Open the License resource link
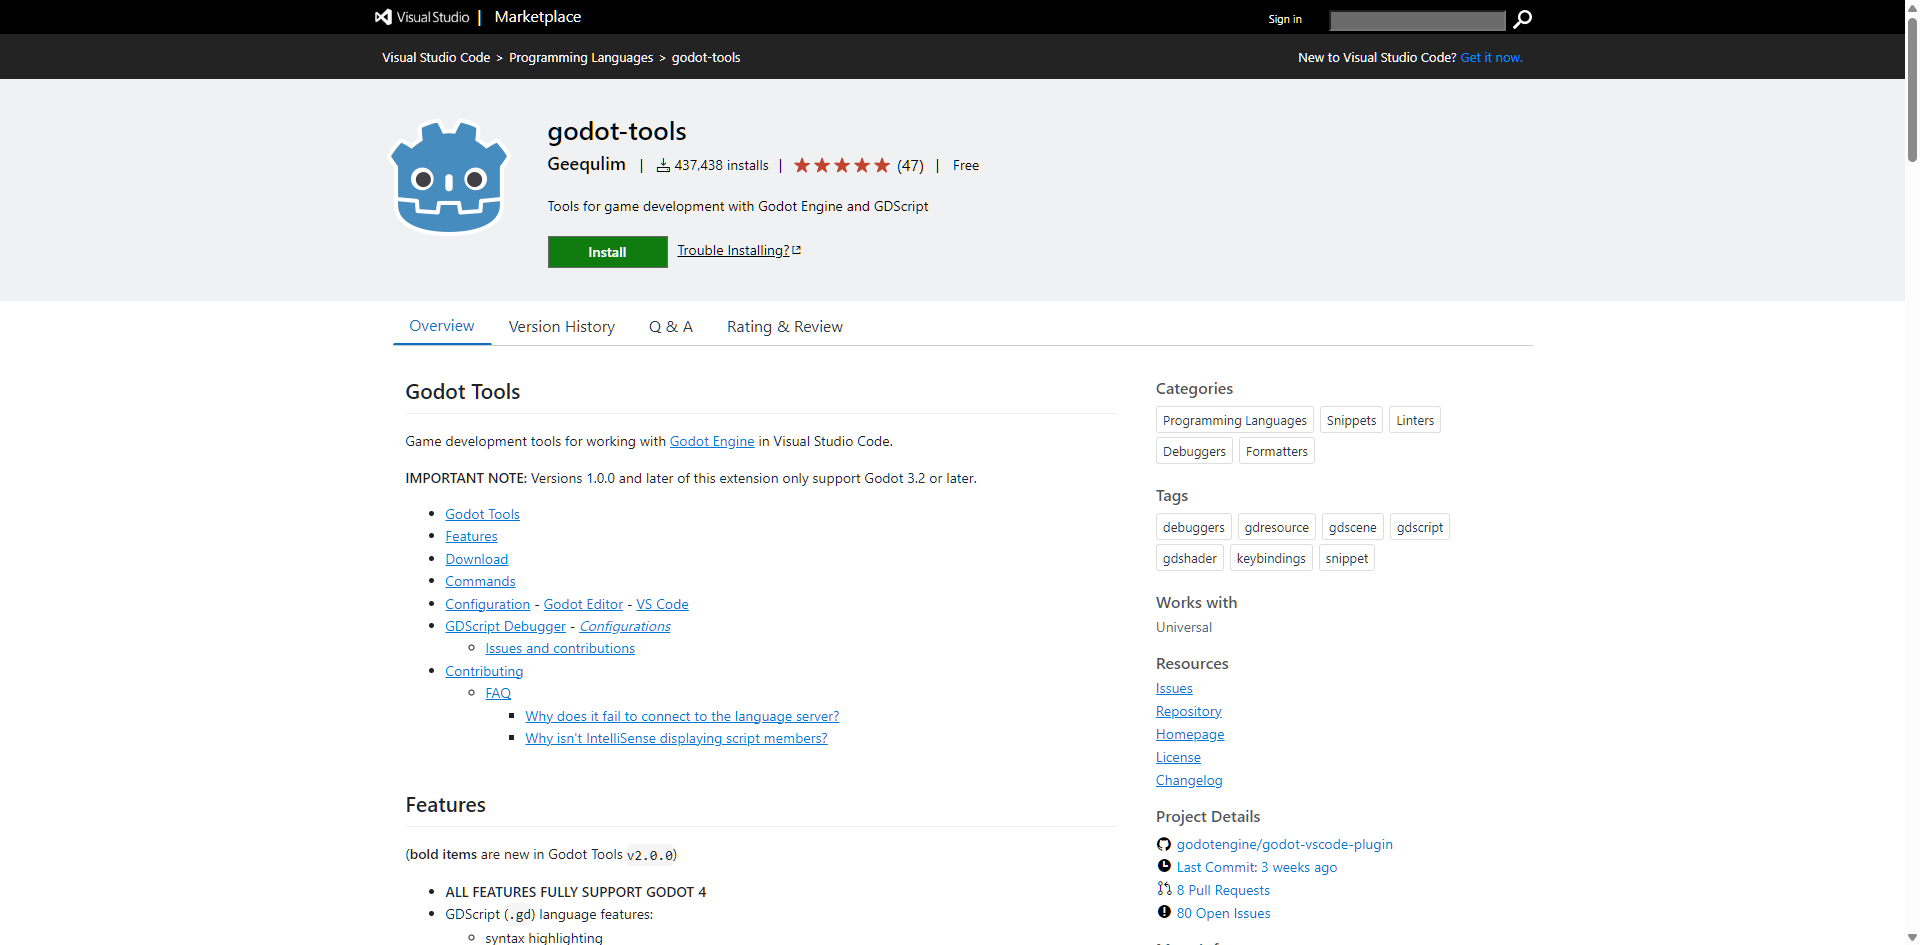This screenshot has height=945, width=1920. (1178, 757)
